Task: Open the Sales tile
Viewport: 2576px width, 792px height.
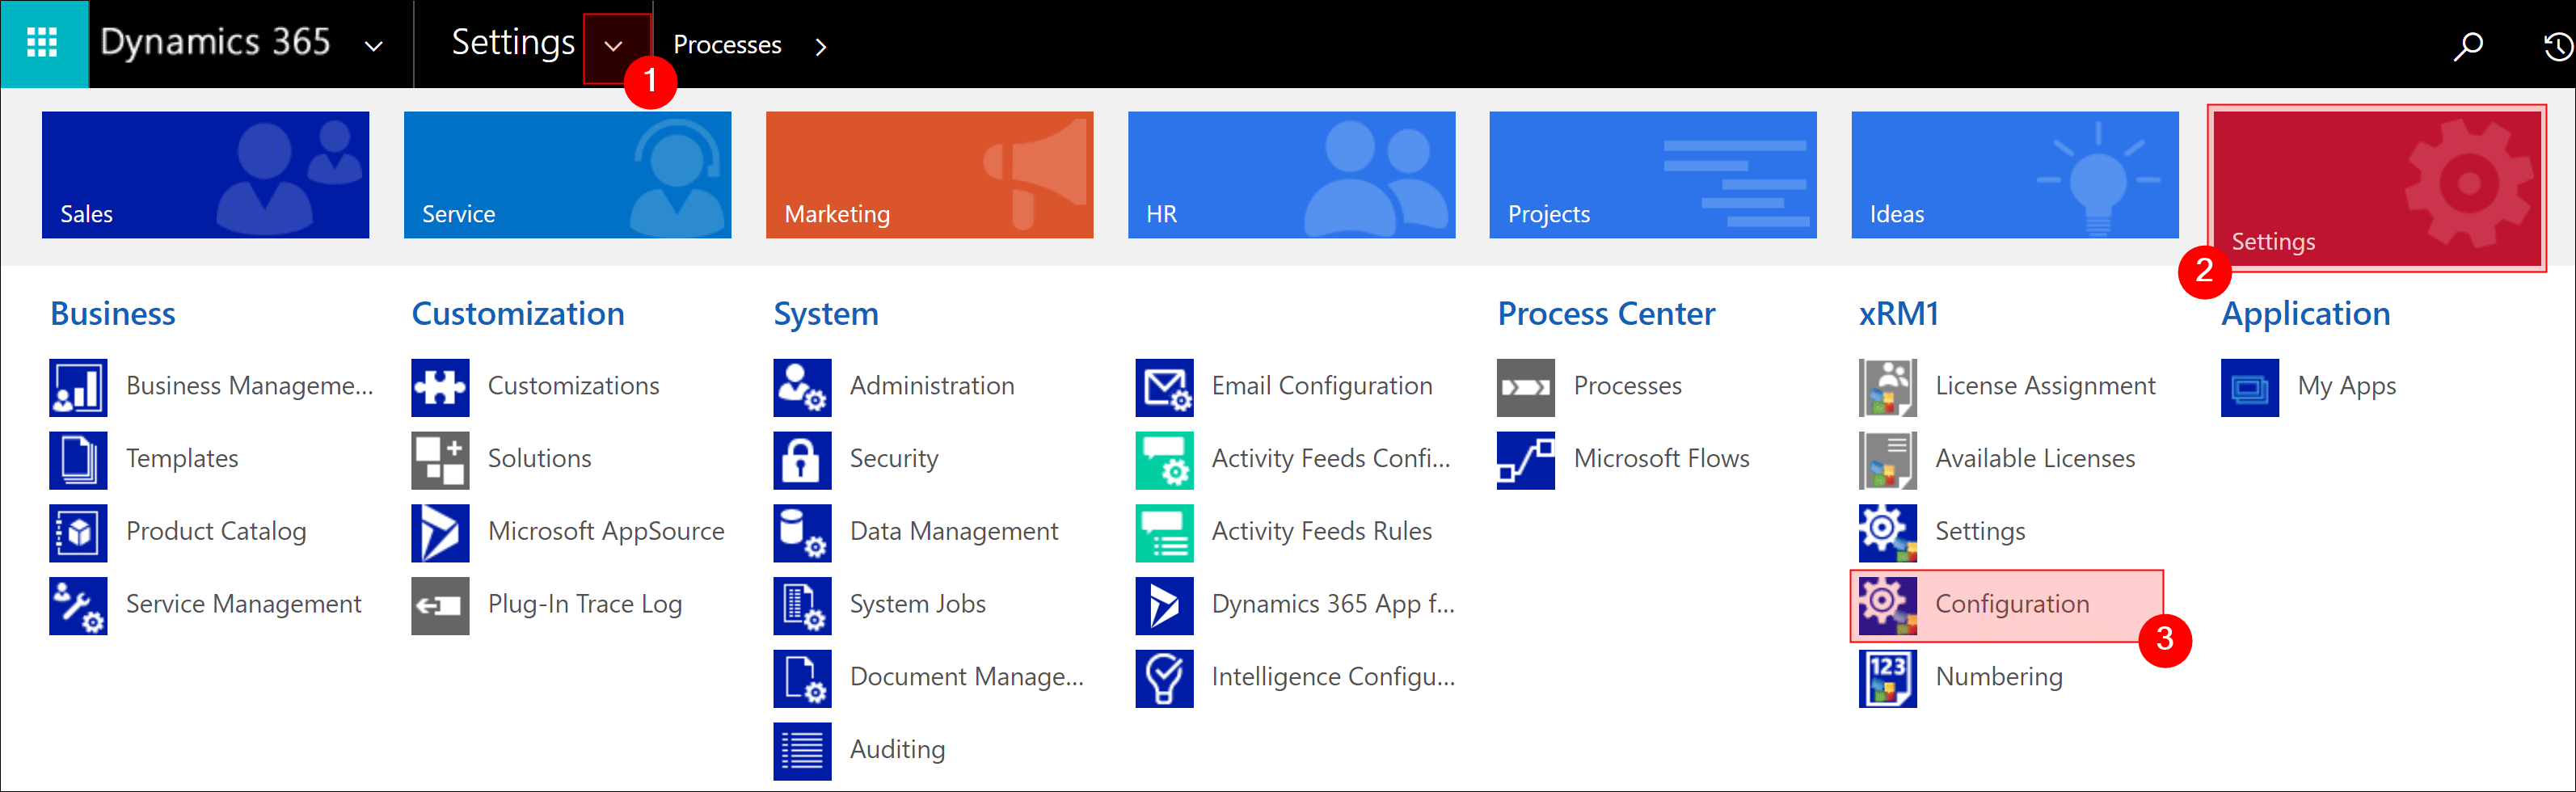Action: [205, 174]
